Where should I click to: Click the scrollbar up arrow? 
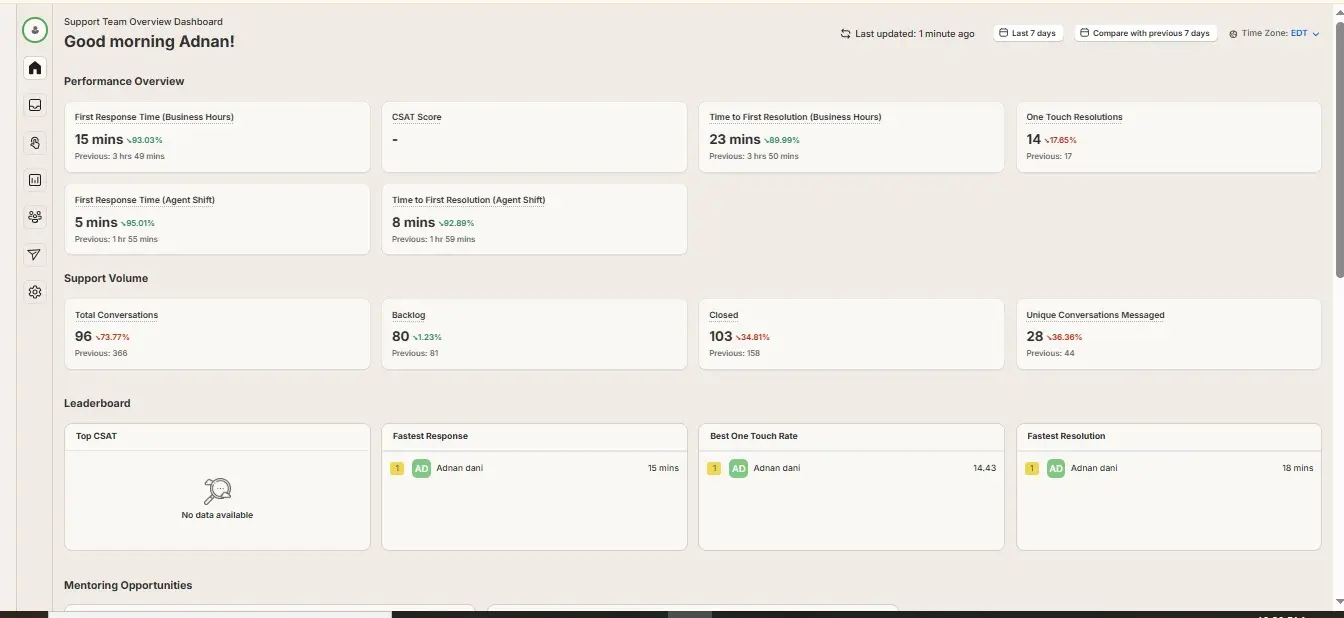pos(1339,12)
